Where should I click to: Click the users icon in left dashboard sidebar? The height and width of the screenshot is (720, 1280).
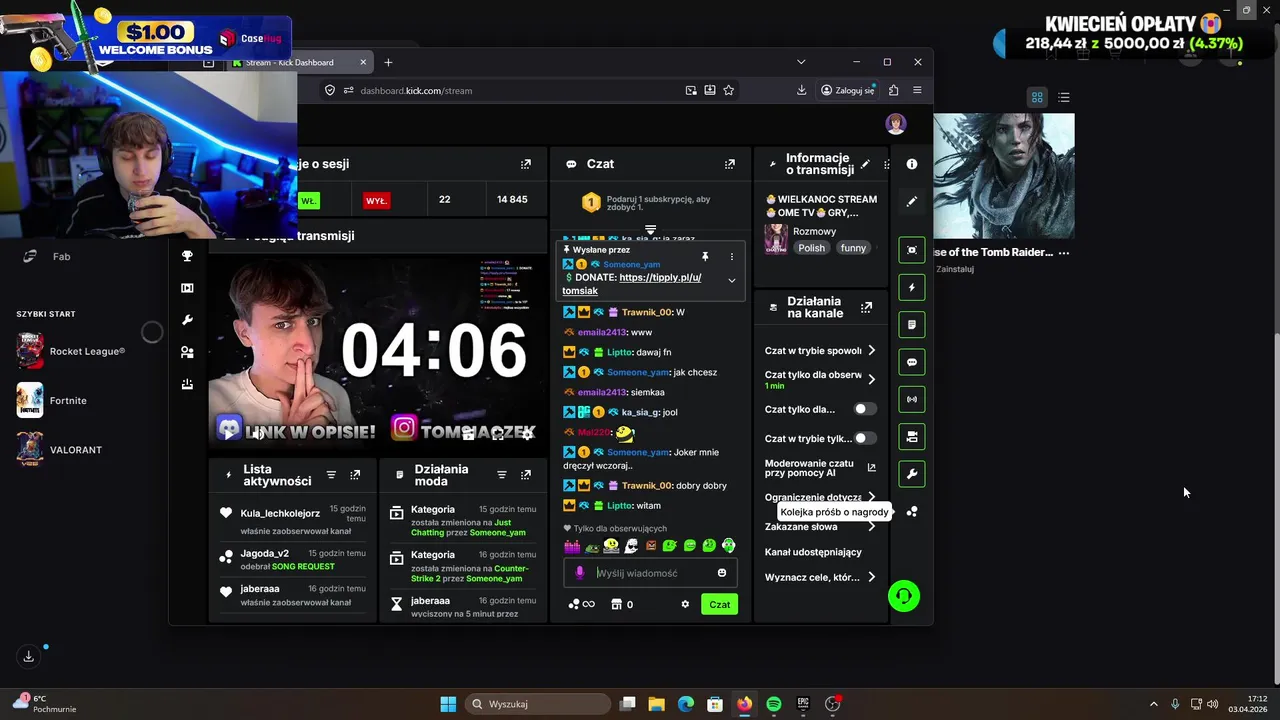(187, 352)
